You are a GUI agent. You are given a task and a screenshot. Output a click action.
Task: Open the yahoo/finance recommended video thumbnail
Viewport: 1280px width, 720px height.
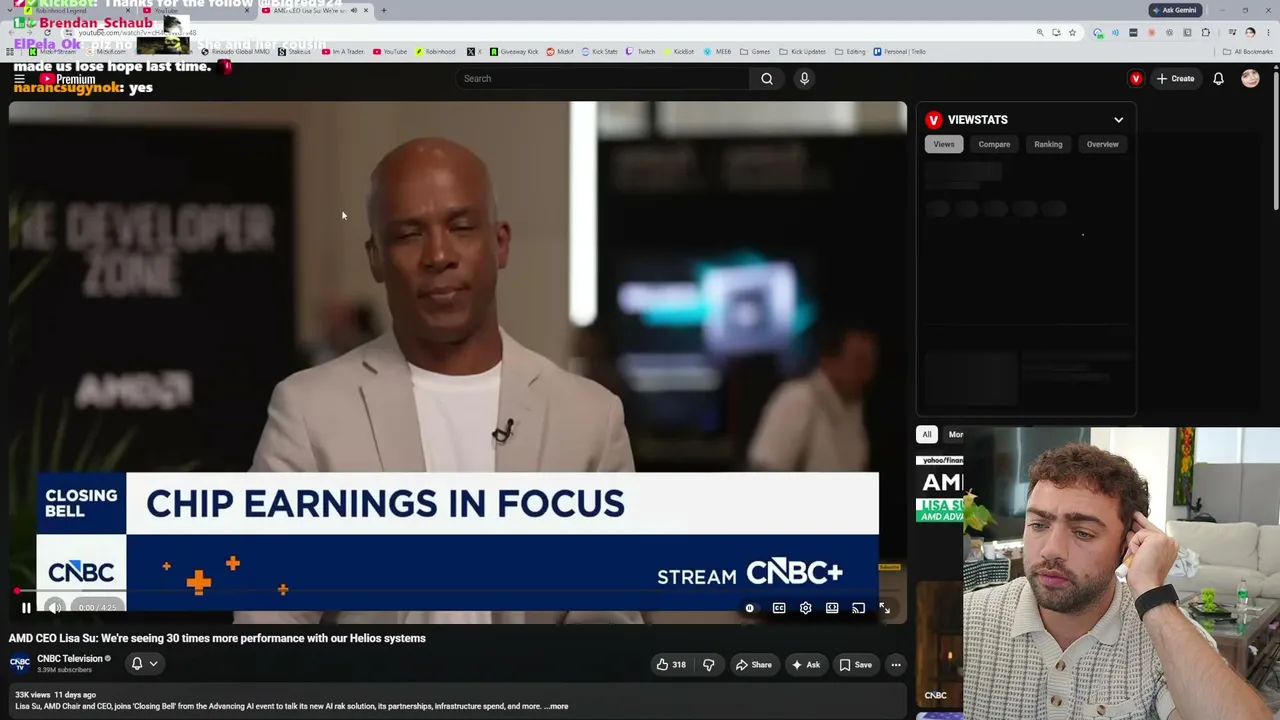pos(940,487)
